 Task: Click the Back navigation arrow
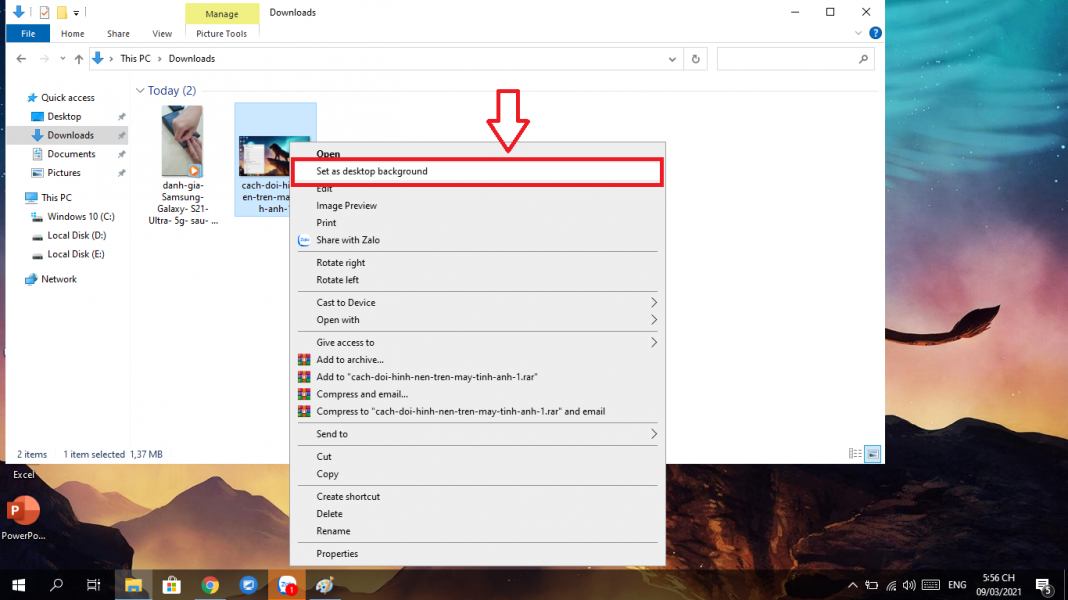tap(21, 59)
